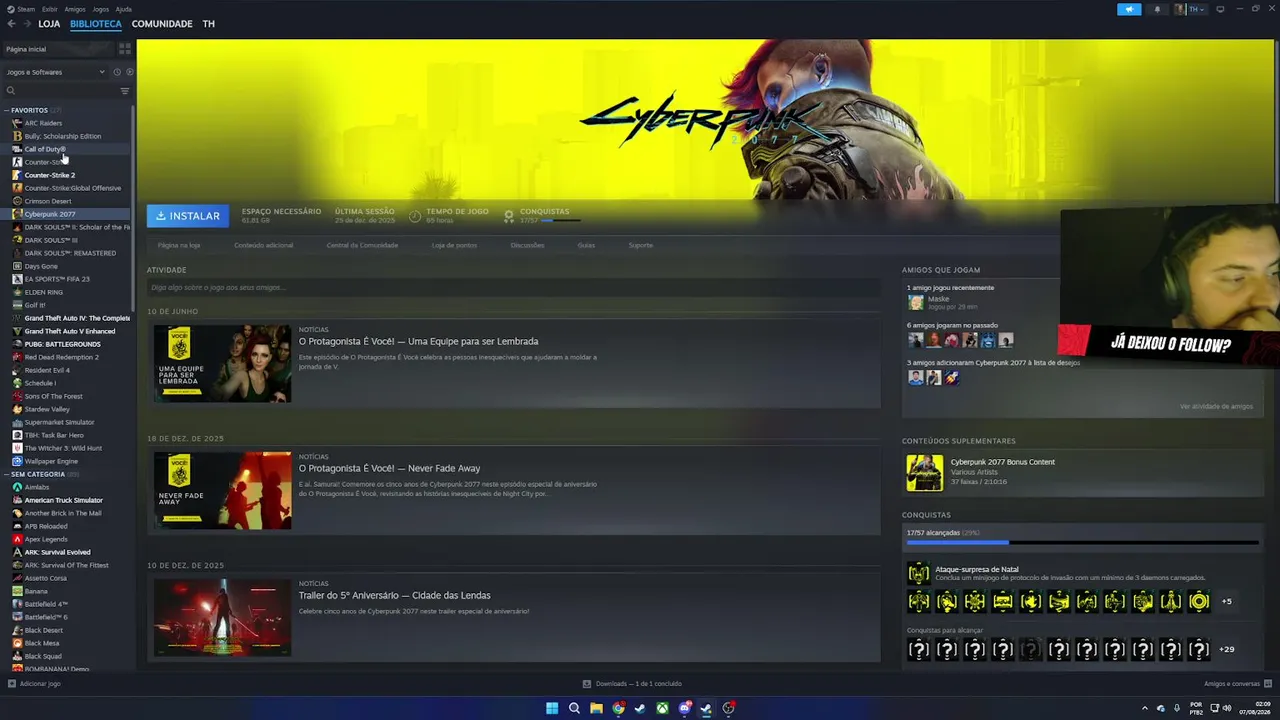1280x720 pixels.
Task: Go to the LOJA tab
Action: (49, 24)
